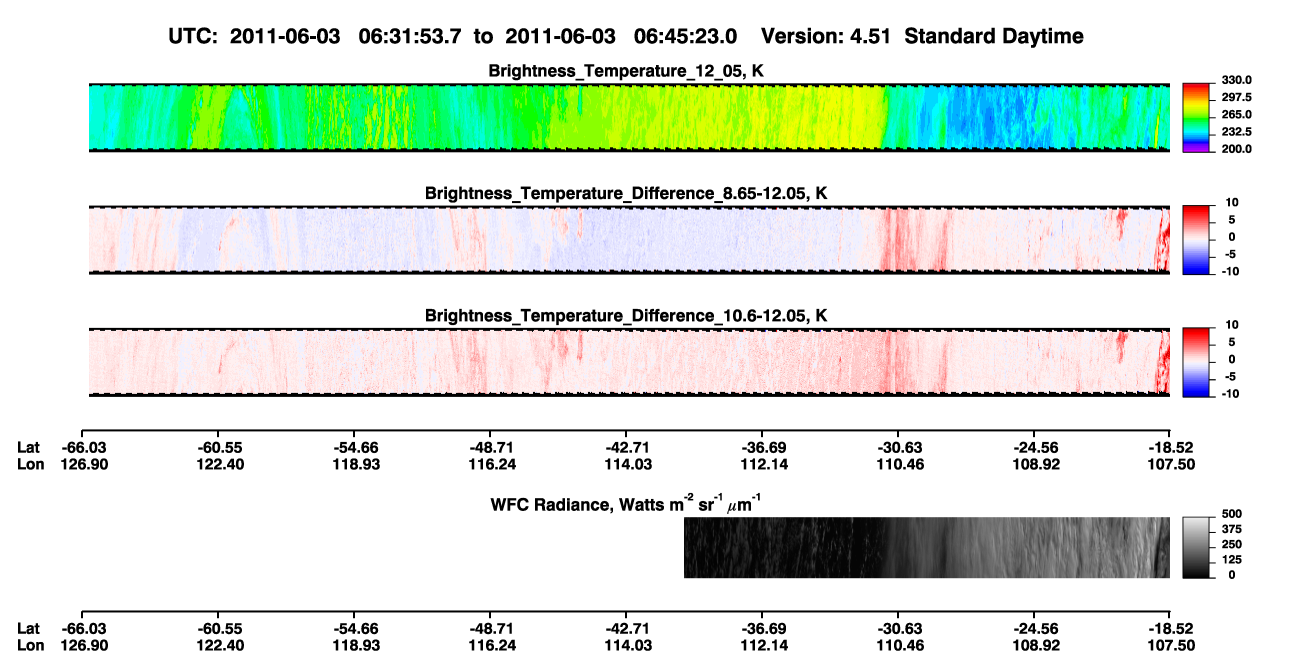Click longitude 108.92 on the axis below WFC Radiance
Image resolution: width=1300 pixels, height=667 pixels.
(1035, 645)
